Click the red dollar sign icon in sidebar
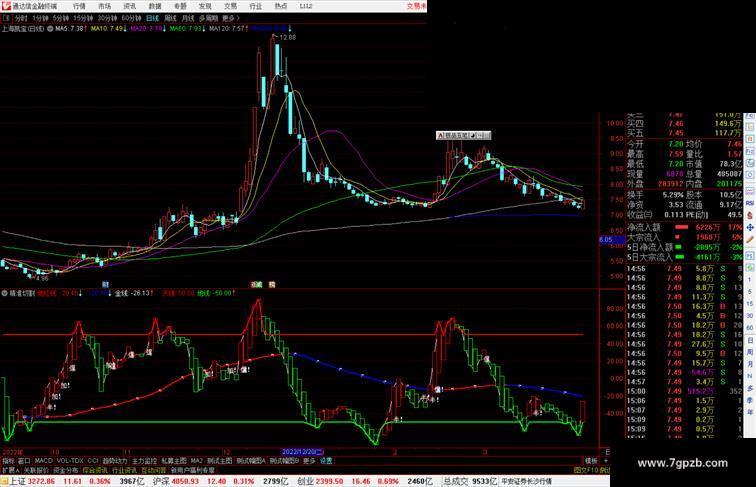This screenshot has width=756, height=487. [x=750, y=216]
